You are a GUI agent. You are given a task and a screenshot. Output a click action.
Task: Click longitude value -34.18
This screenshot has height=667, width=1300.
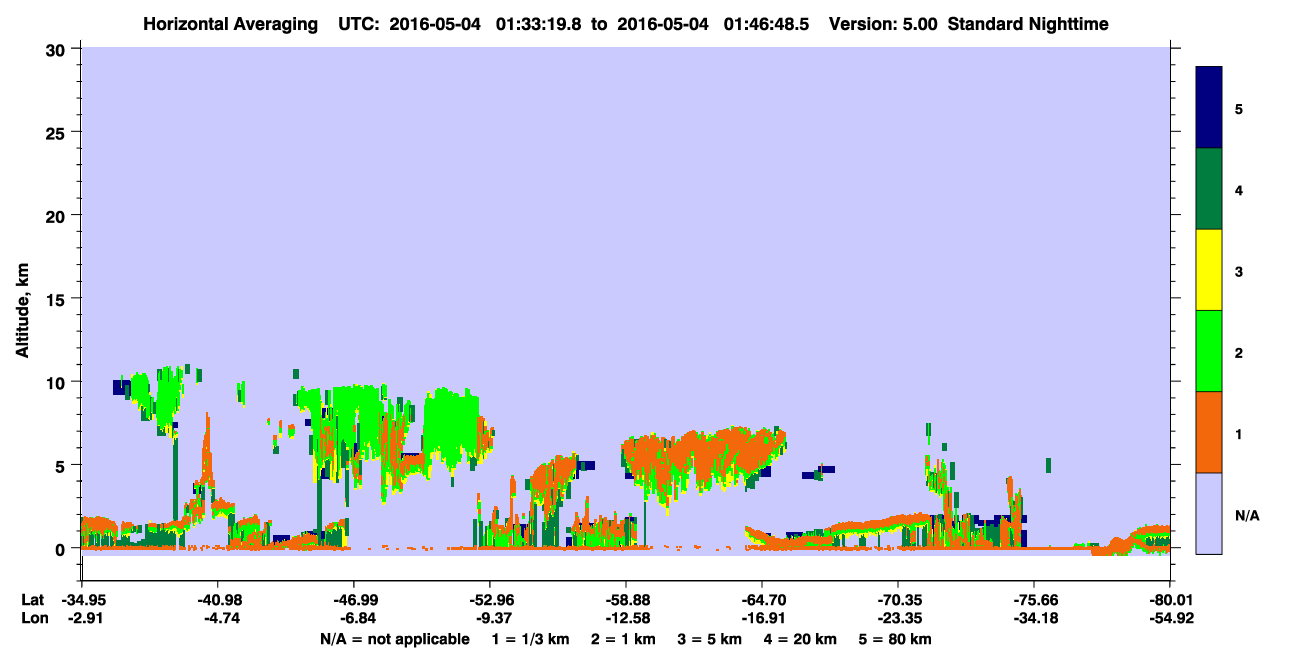[x=1034, y=618]
